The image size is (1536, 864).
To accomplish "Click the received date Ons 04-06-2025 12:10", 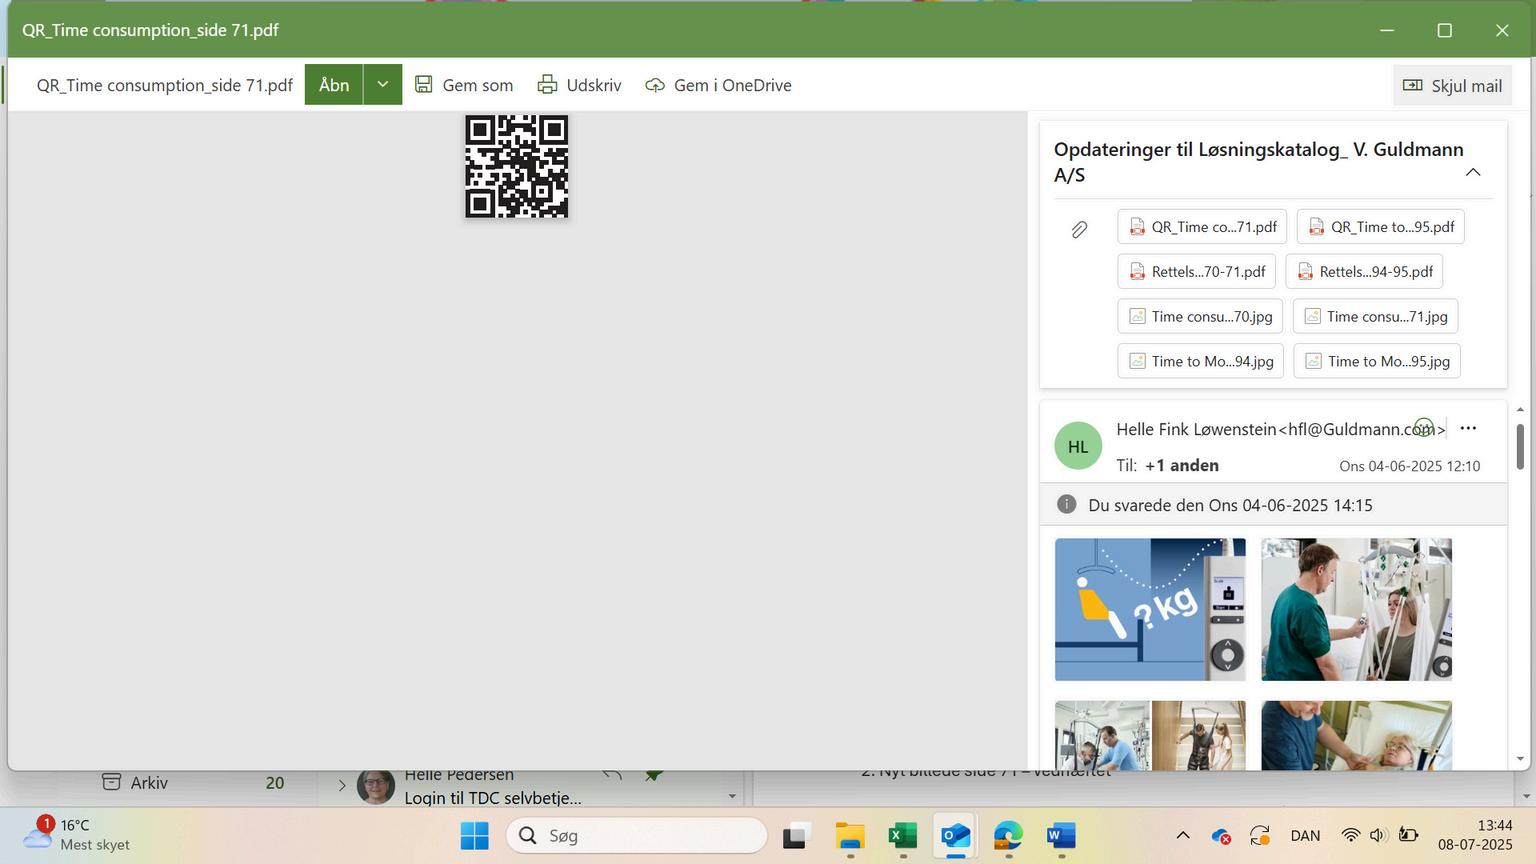I will point(1410,466).
